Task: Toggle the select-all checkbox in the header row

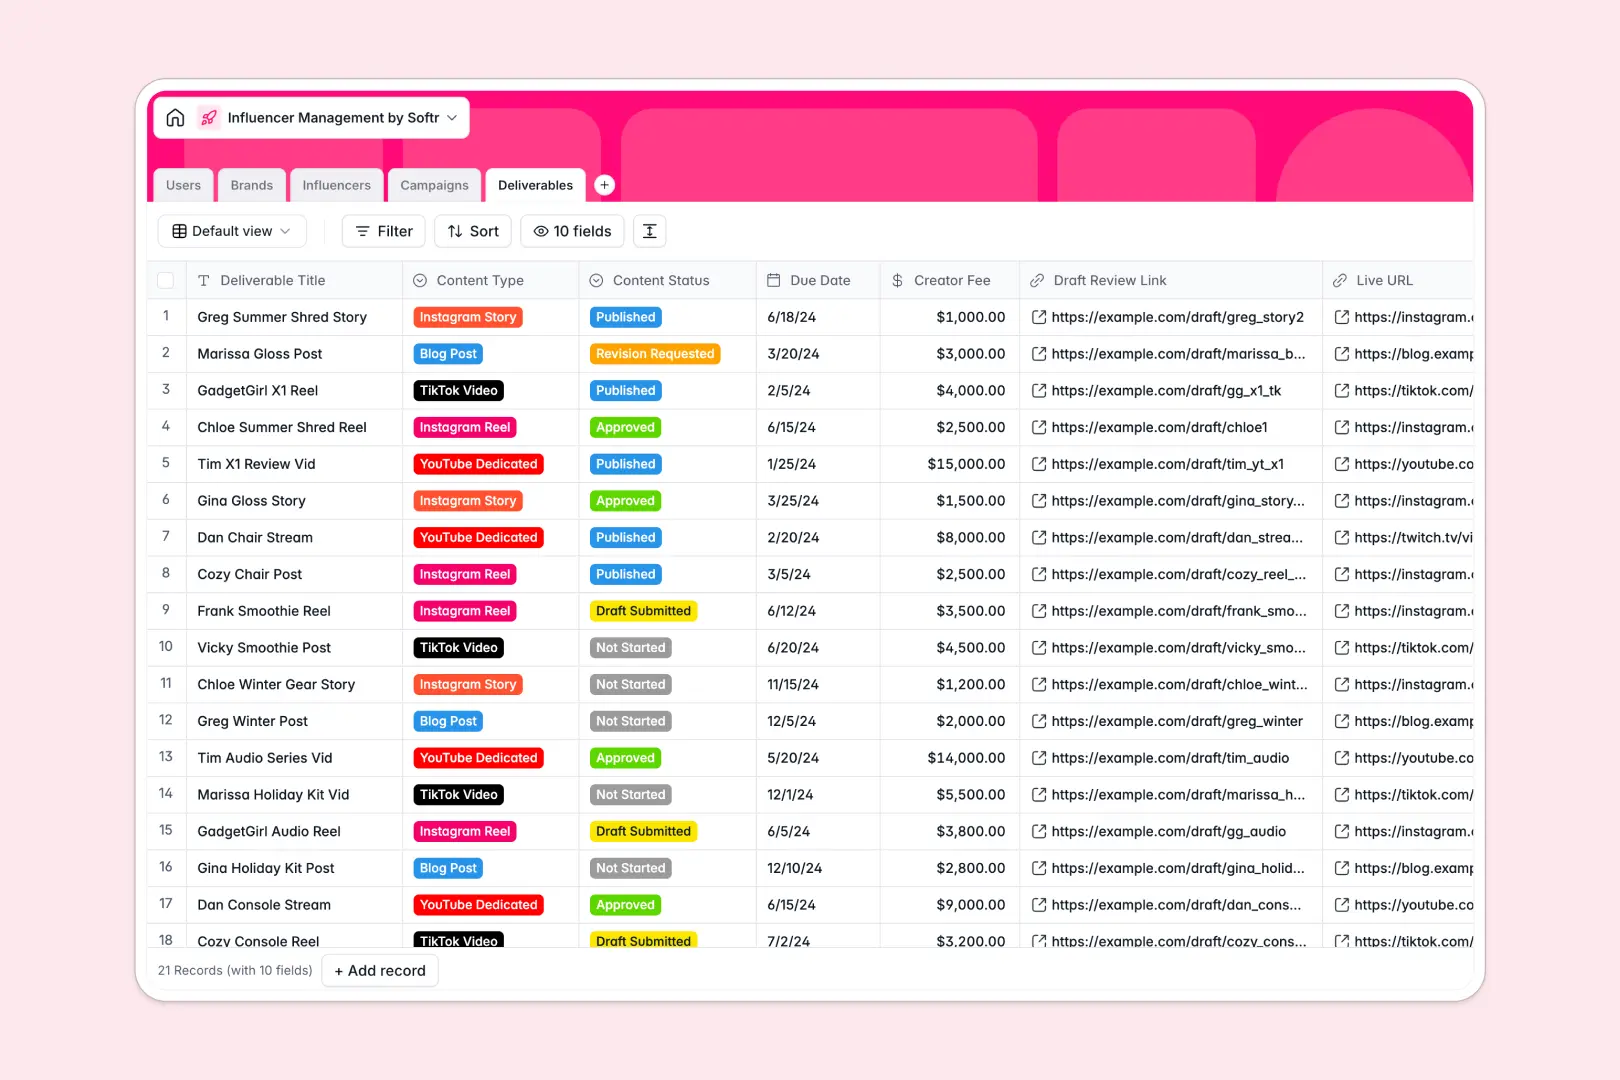Action: [166, 280]
